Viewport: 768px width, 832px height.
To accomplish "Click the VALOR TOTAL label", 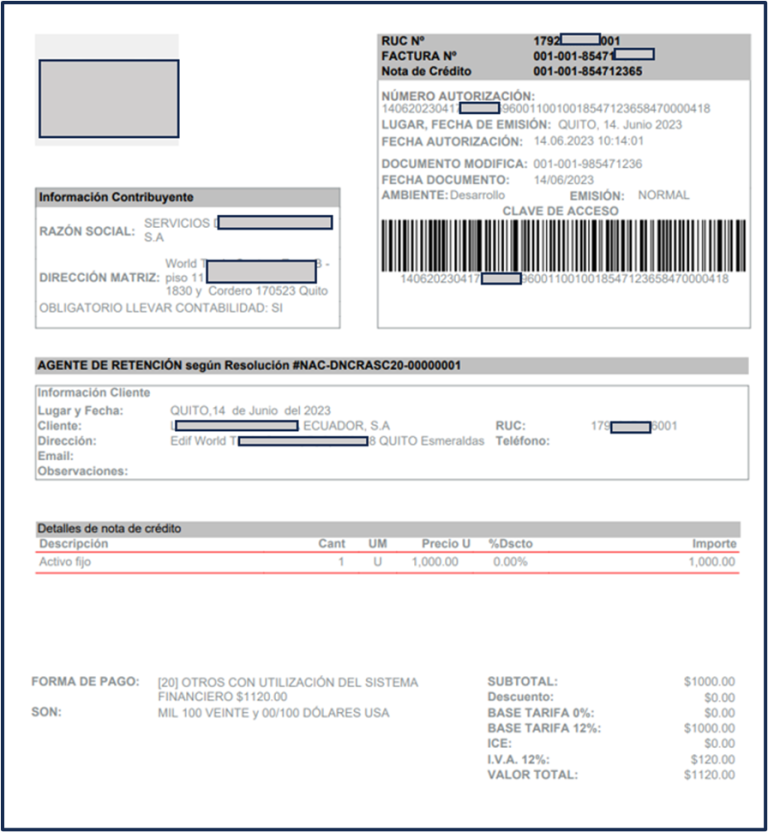I will [532, 774].
